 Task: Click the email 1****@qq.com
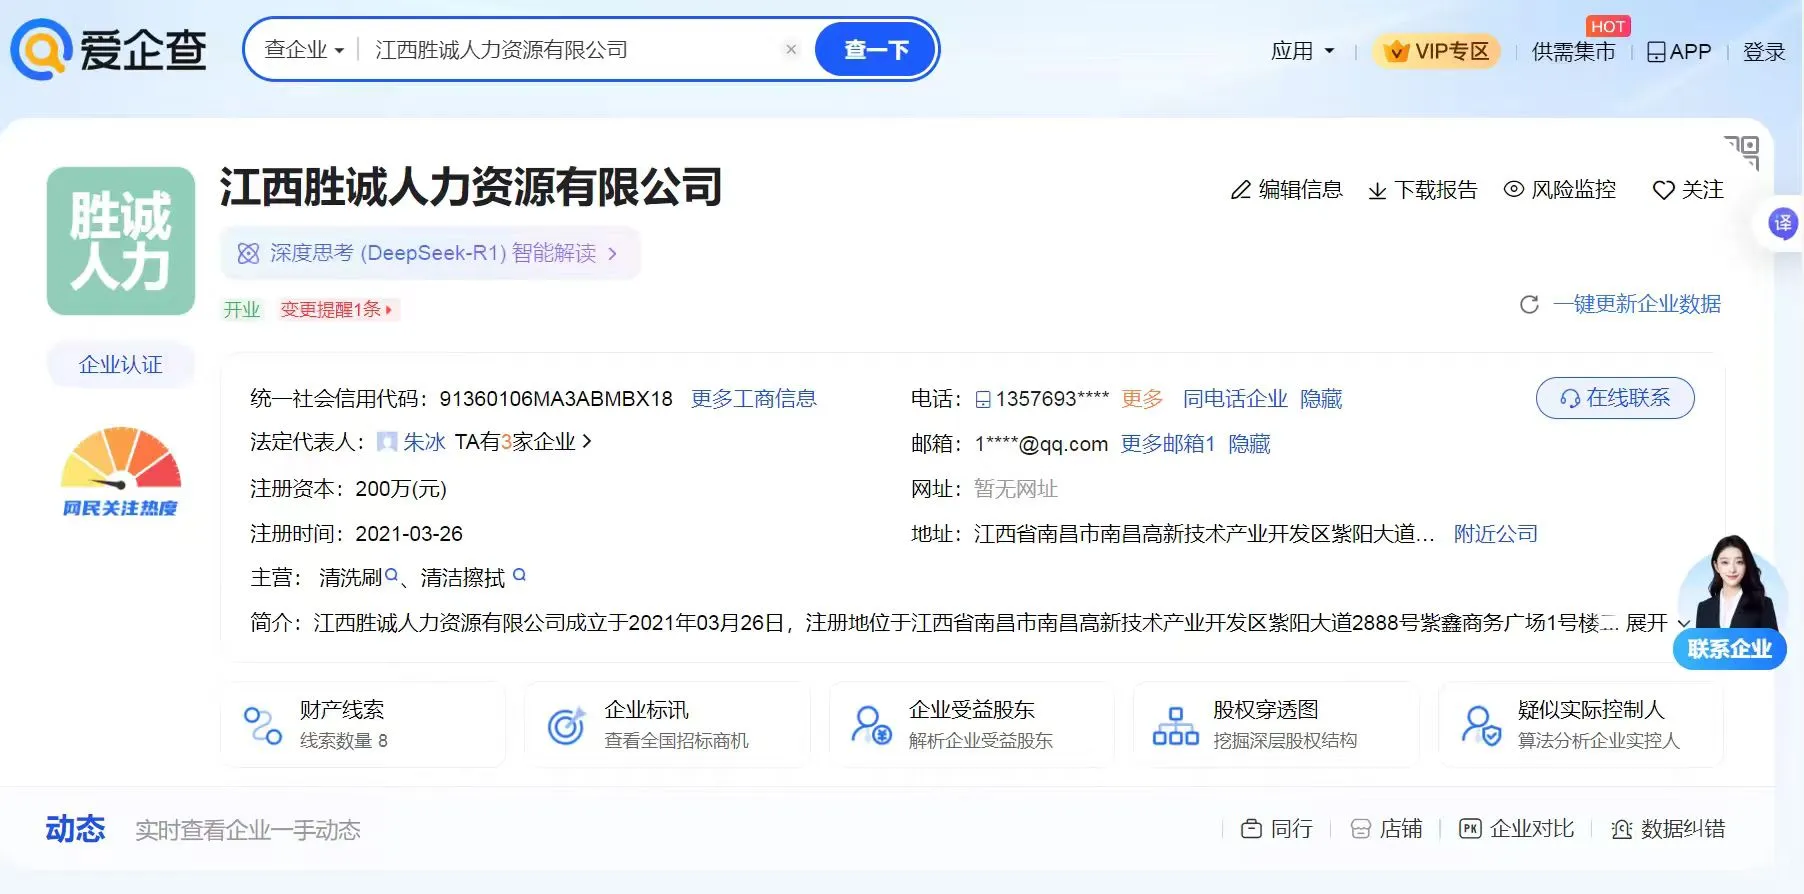pyautogui.click(x=1042, y=444)
